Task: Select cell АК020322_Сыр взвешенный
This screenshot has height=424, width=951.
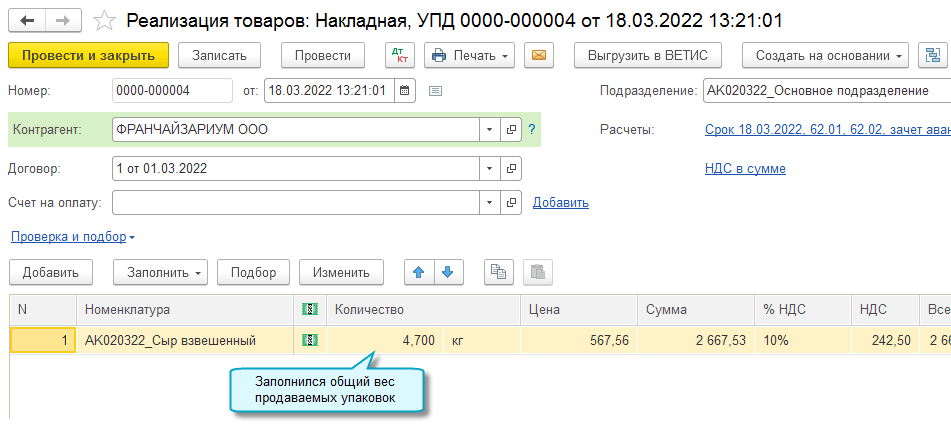Action: [x=185, y=340]
